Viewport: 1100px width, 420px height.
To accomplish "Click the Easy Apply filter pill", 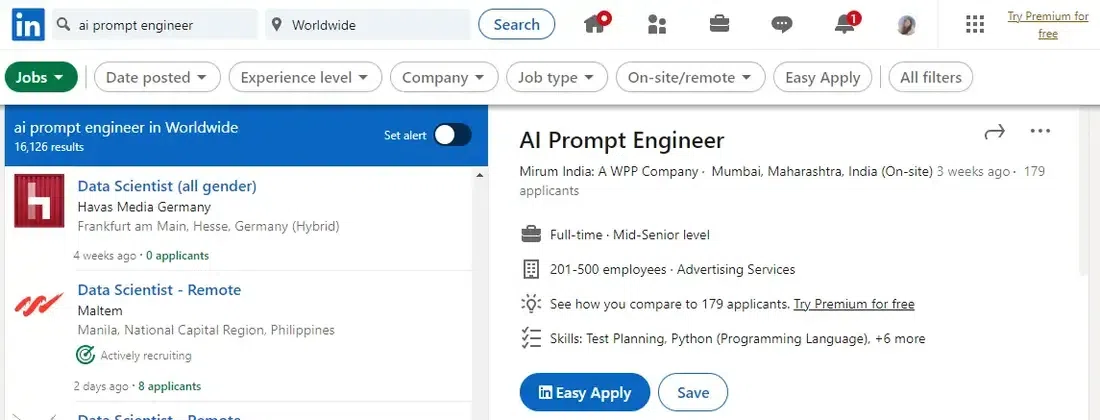I will click(x=823, y=77).
